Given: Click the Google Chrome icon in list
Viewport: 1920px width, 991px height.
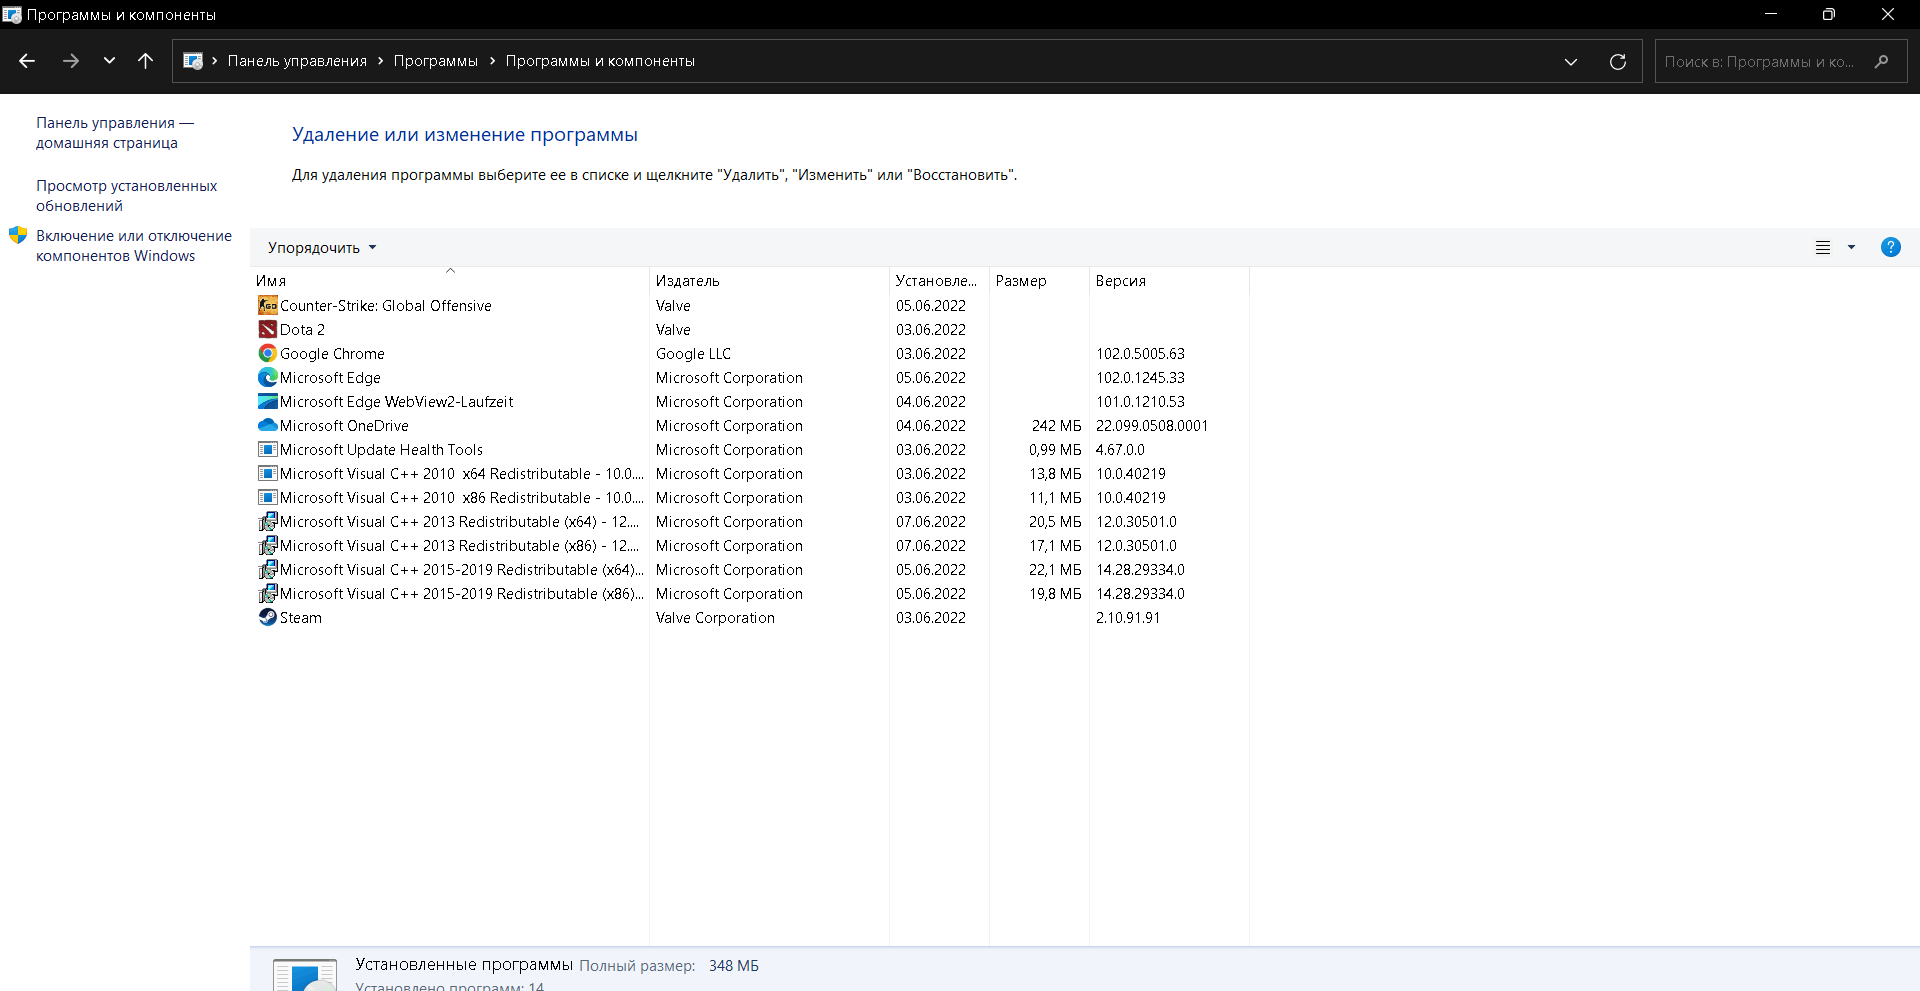Looking at the screenshot, I should [267, 353].
